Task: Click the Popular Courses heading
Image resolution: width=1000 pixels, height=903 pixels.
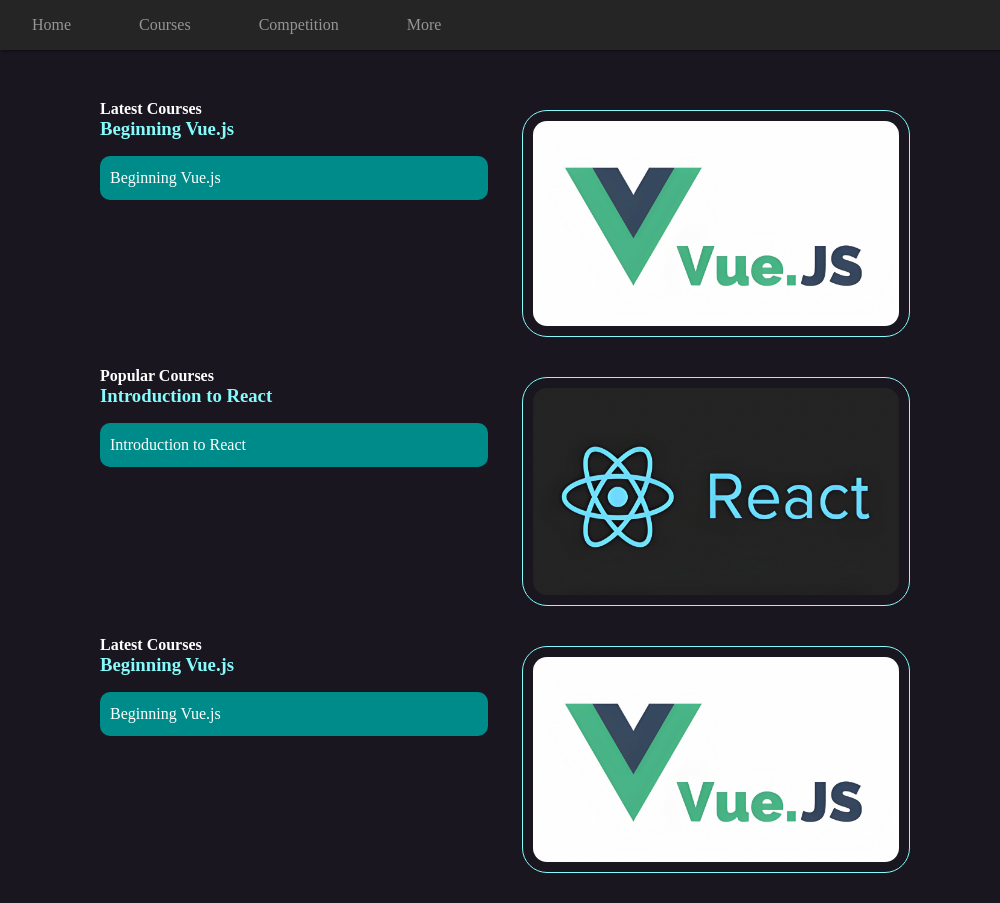Action: pos(157,376)
